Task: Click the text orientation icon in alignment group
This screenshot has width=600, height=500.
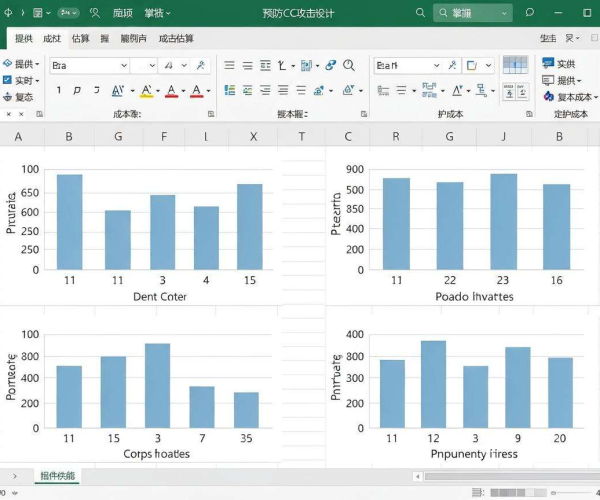Action: point(282,65)
